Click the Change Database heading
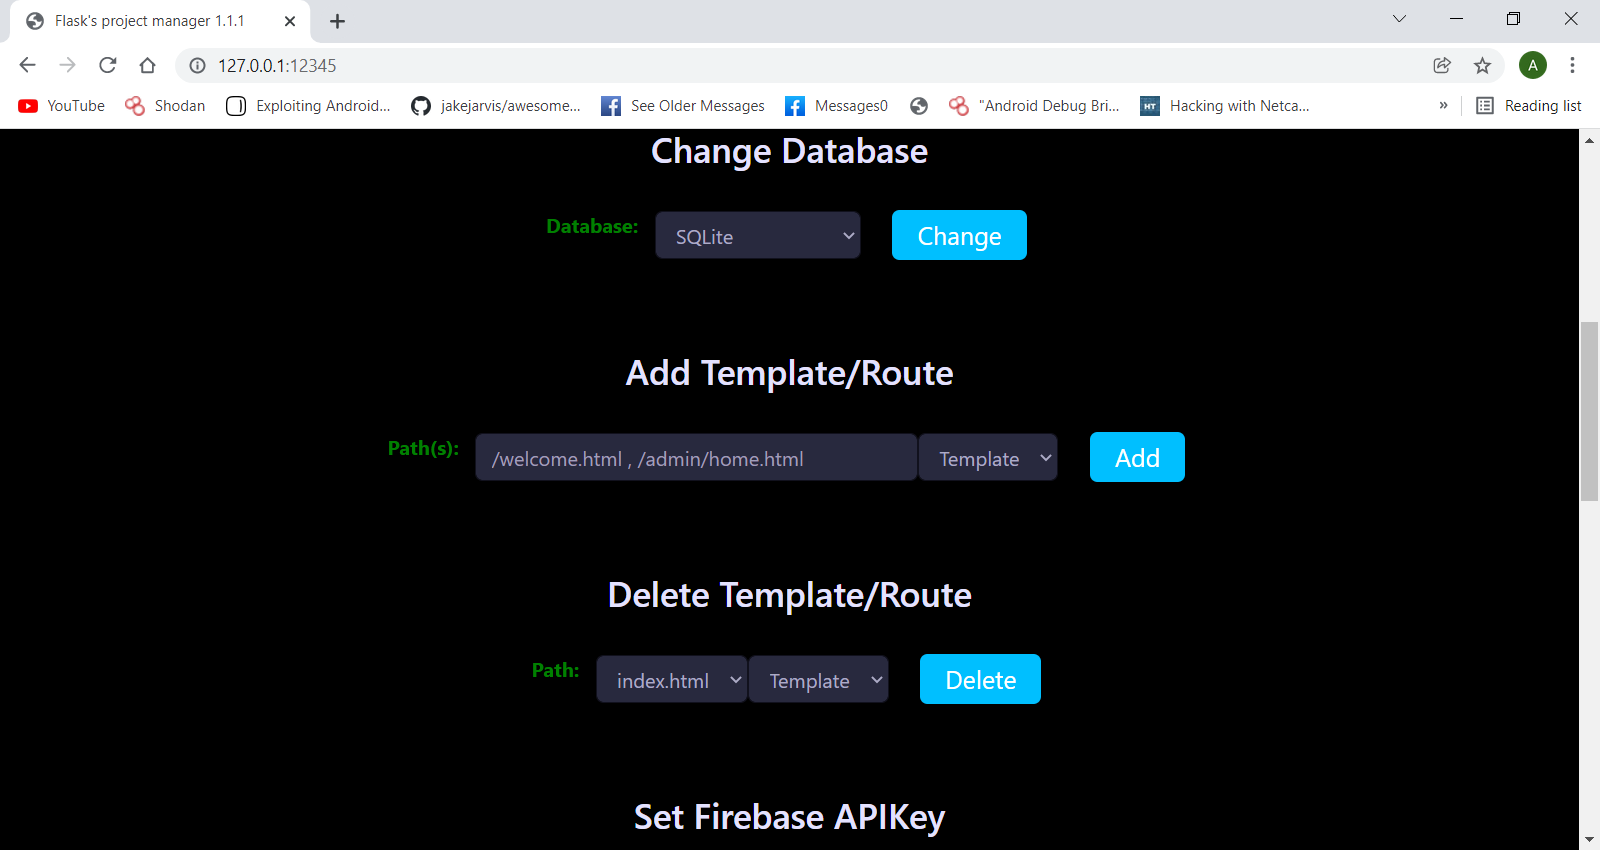Image resolution: width=1600 pixels, height=850 pixels. 789,152
